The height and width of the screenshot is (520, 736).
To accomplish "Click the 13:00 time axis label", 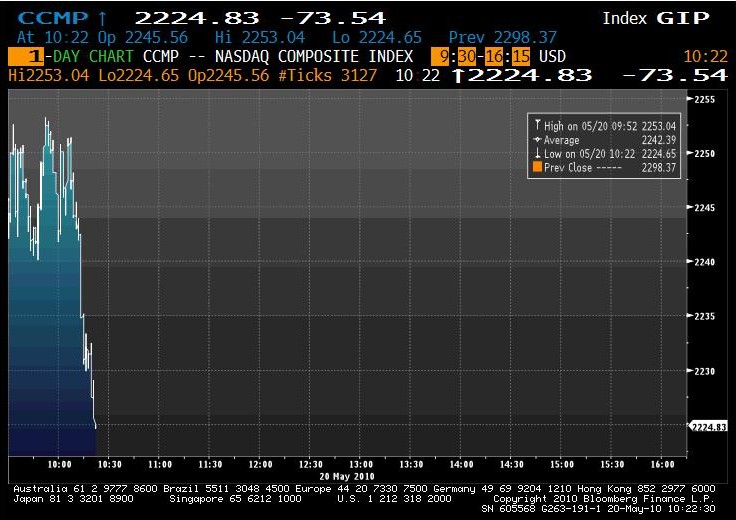I will [x=360, y=465].
